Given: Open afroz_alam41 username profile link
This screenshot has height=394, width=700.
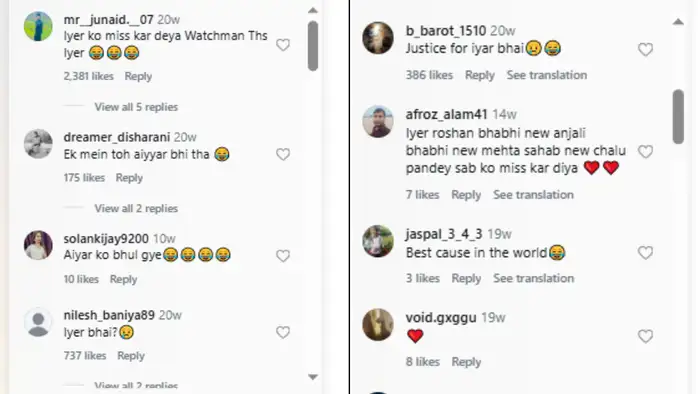Looking at the screenshot, I should [446, 115].
